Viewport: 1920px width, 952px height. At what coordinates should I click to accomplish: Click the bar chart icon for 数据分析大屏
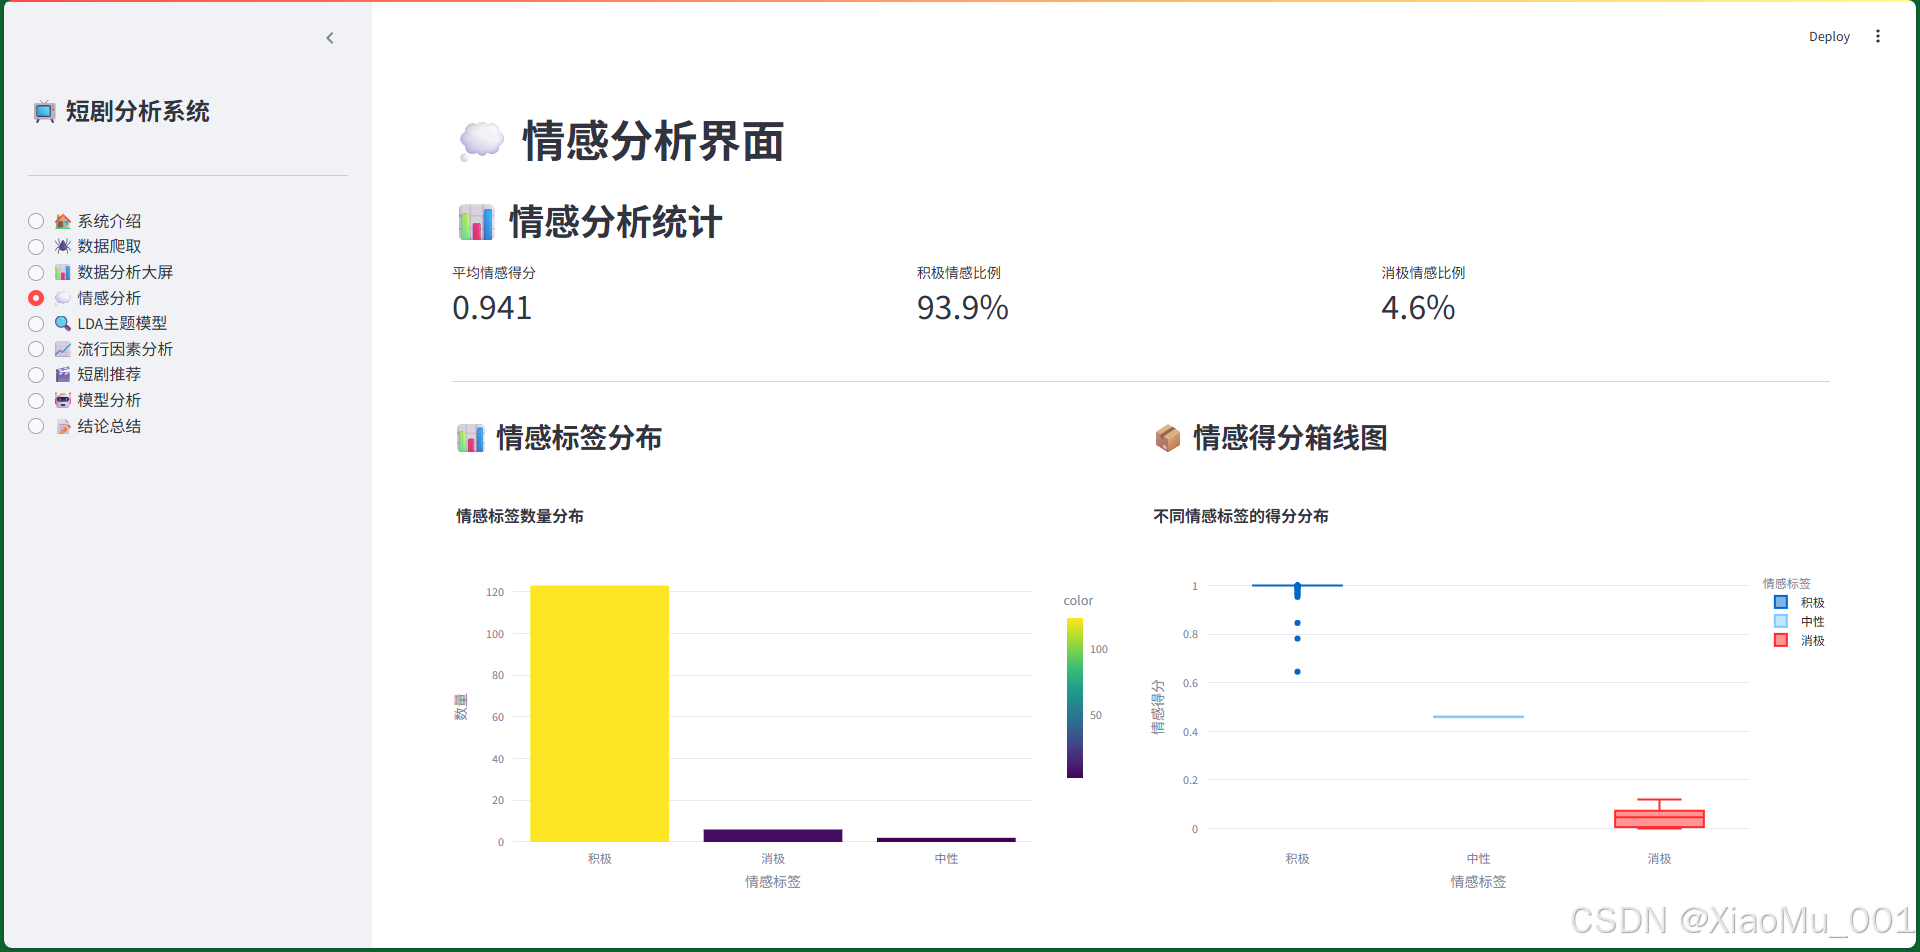[x=62, y=272]
